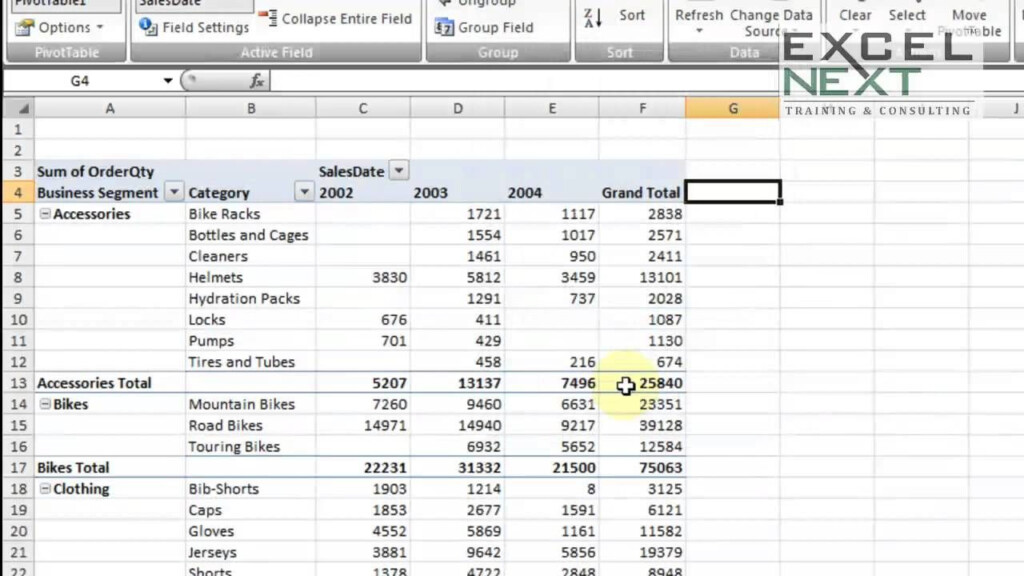The height and width of the screenshot is (576, 1024).
Task: Click the 'Bib-Shorts' cell
Action: (x=251, y=488)
